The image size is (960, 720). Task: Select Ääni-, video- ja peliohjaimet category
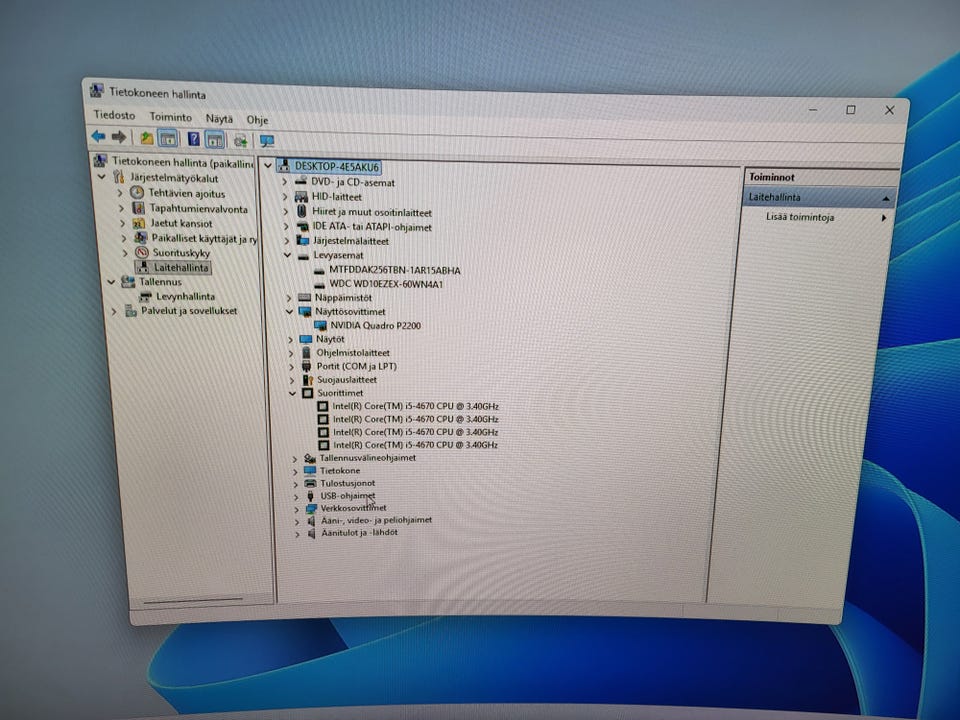coord(377,520)
